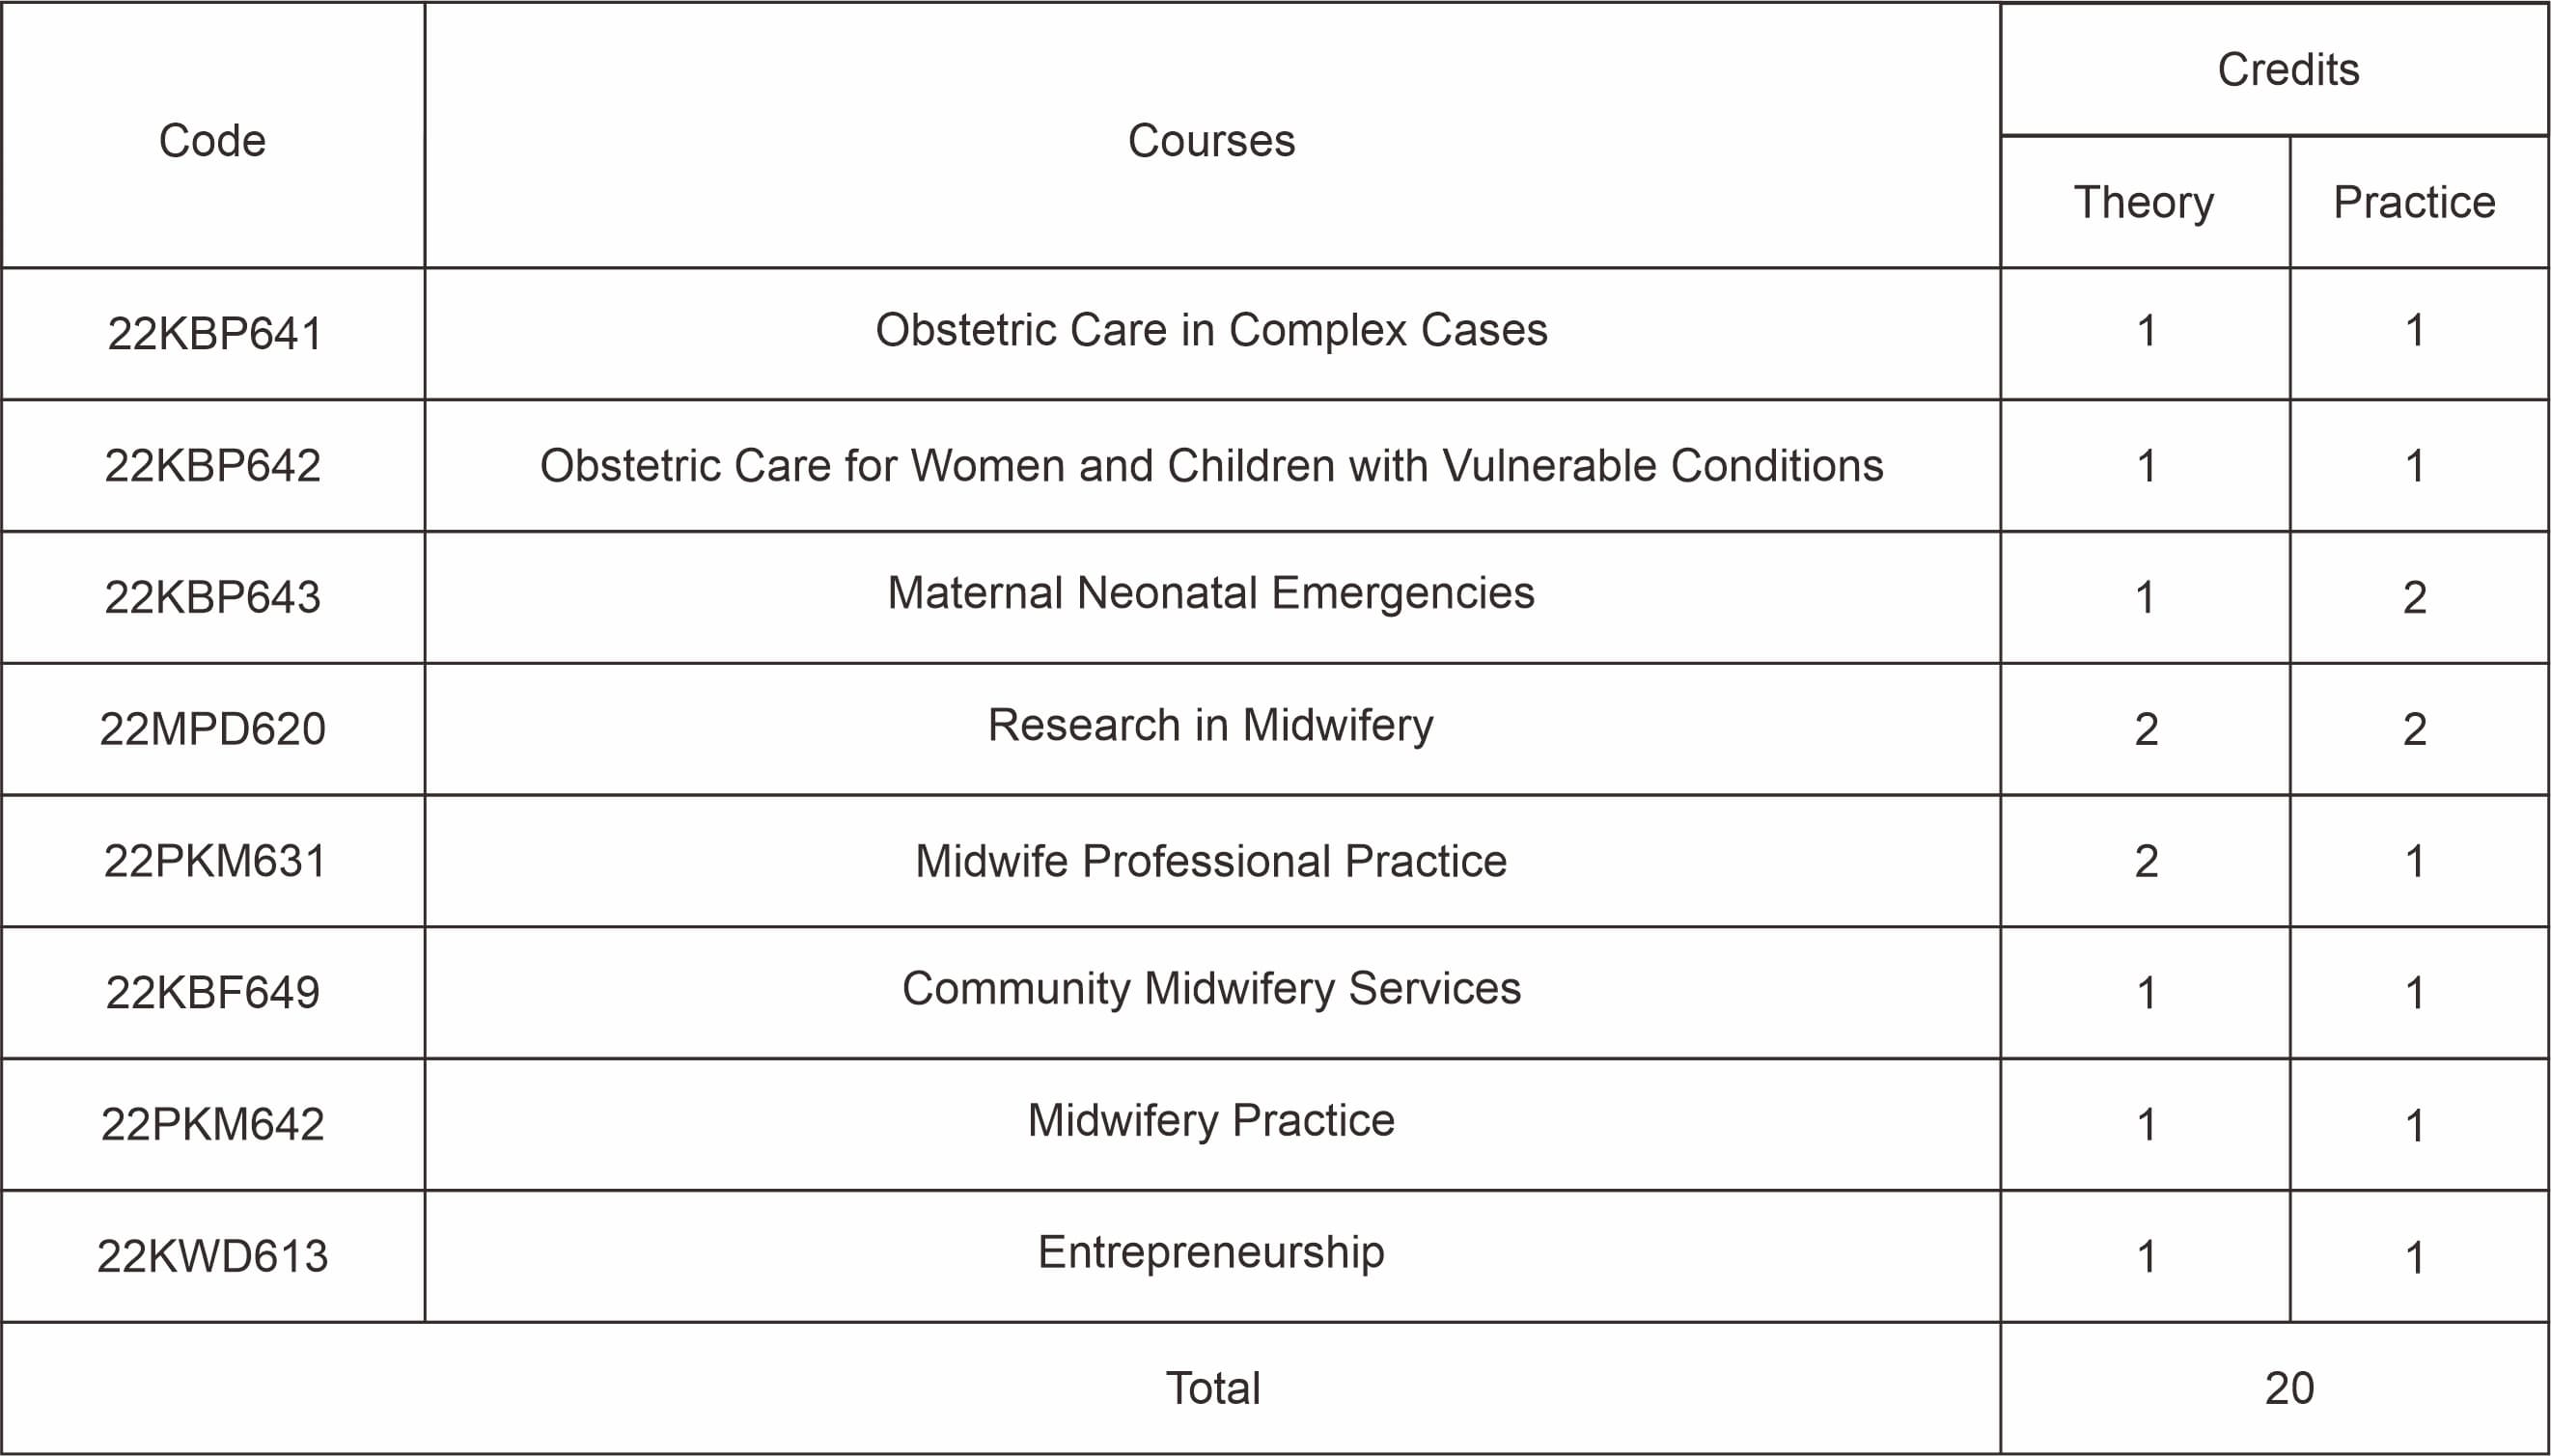Click course code 22KBP641
Screen dimensions: 2551x1456
(214, 333)
